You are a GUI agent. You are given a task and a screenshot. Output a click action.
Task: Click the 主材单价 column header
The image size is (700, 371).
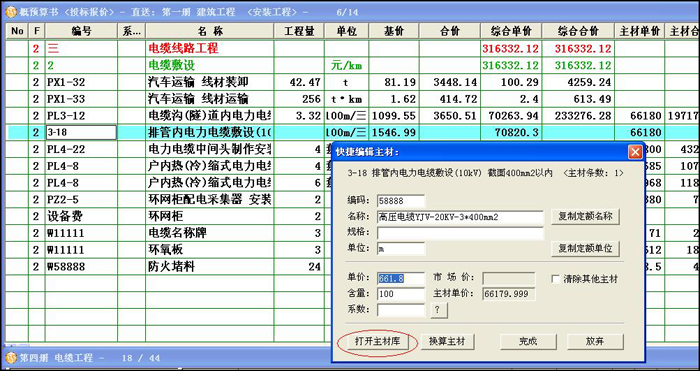click(640, 31)
